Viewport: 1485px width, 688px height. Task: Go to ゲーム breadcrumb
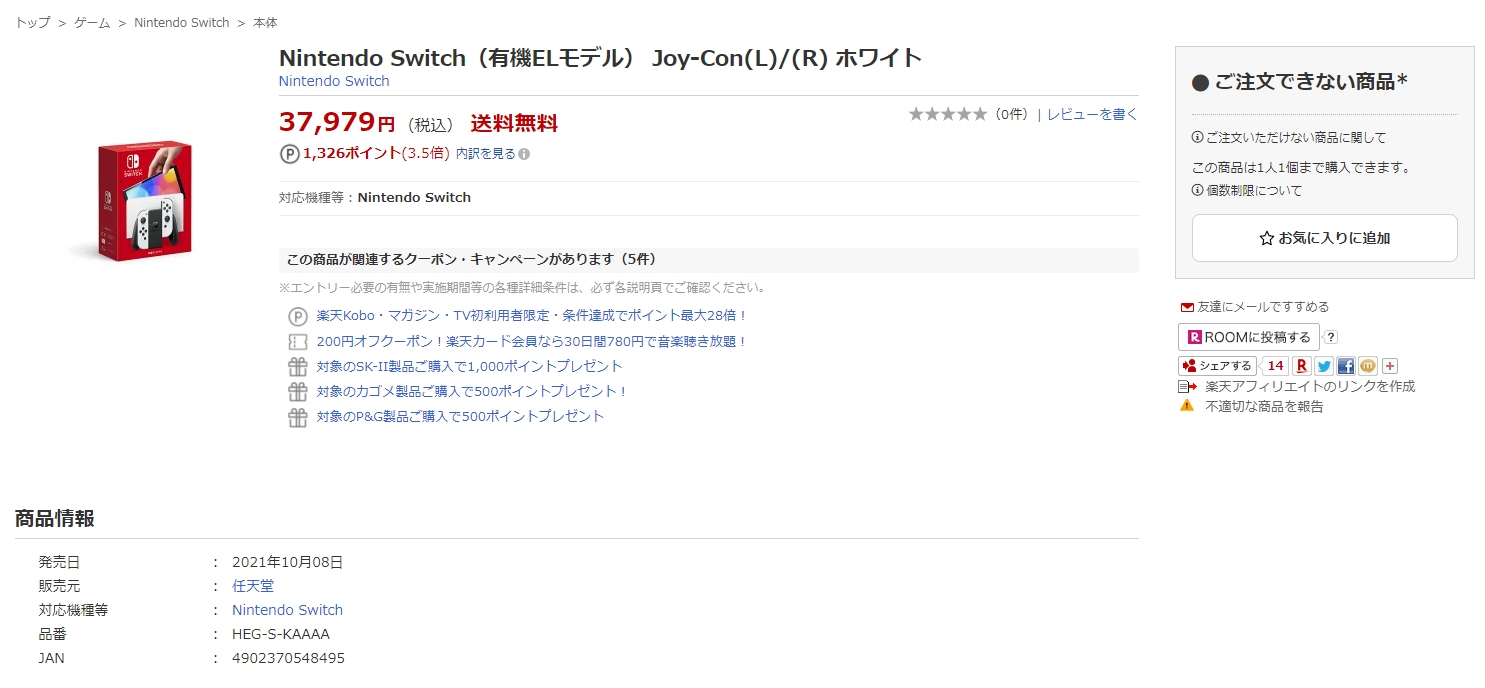pyautogui.click(x=92, y=22)
